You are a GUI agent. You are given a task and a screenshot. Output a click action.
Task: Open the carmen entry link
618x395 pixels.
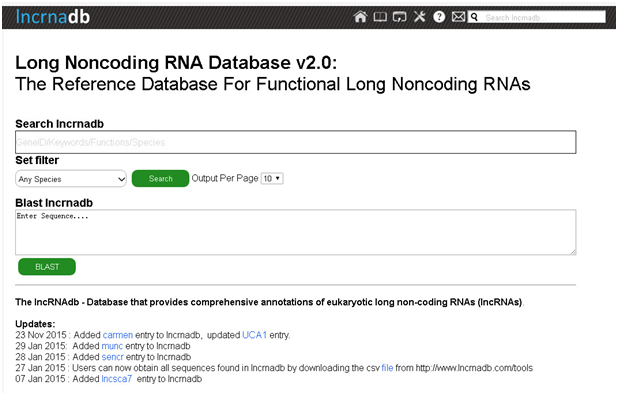pos(118,335)
